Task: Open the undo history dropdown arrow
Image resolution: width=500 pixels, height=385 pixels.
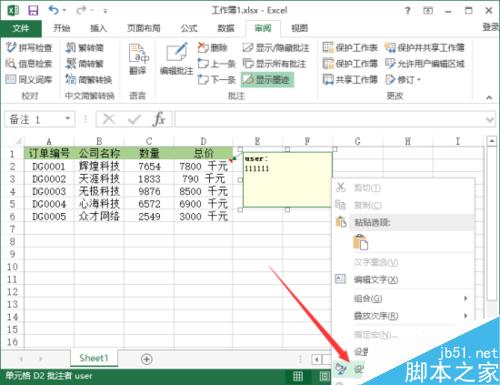Action: click(x=64, y=11)
